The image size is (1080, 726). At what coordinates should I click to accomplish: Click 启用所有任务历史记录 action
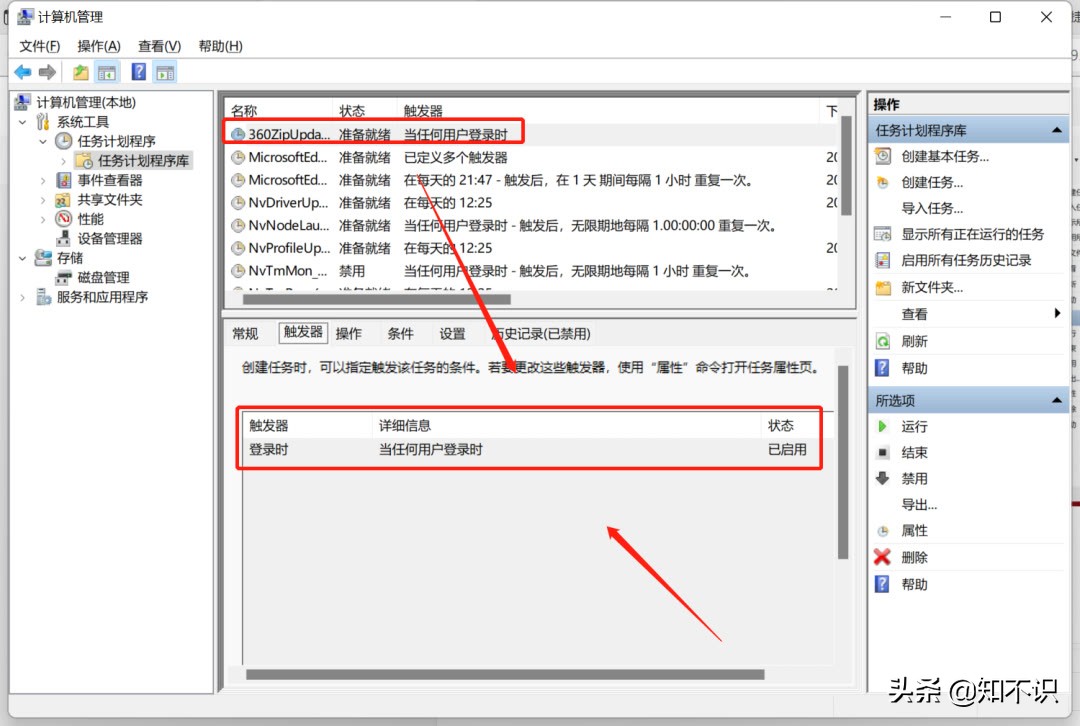click(966, 260)
